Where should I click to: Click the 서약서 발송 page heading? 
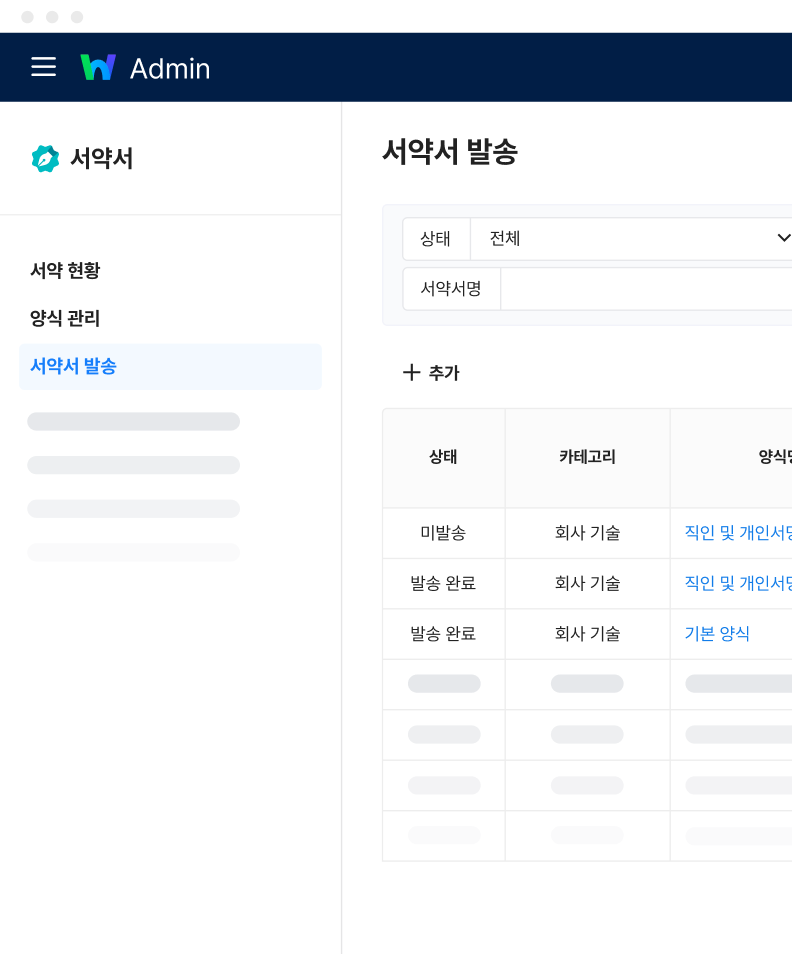click(x=450, y=152)
